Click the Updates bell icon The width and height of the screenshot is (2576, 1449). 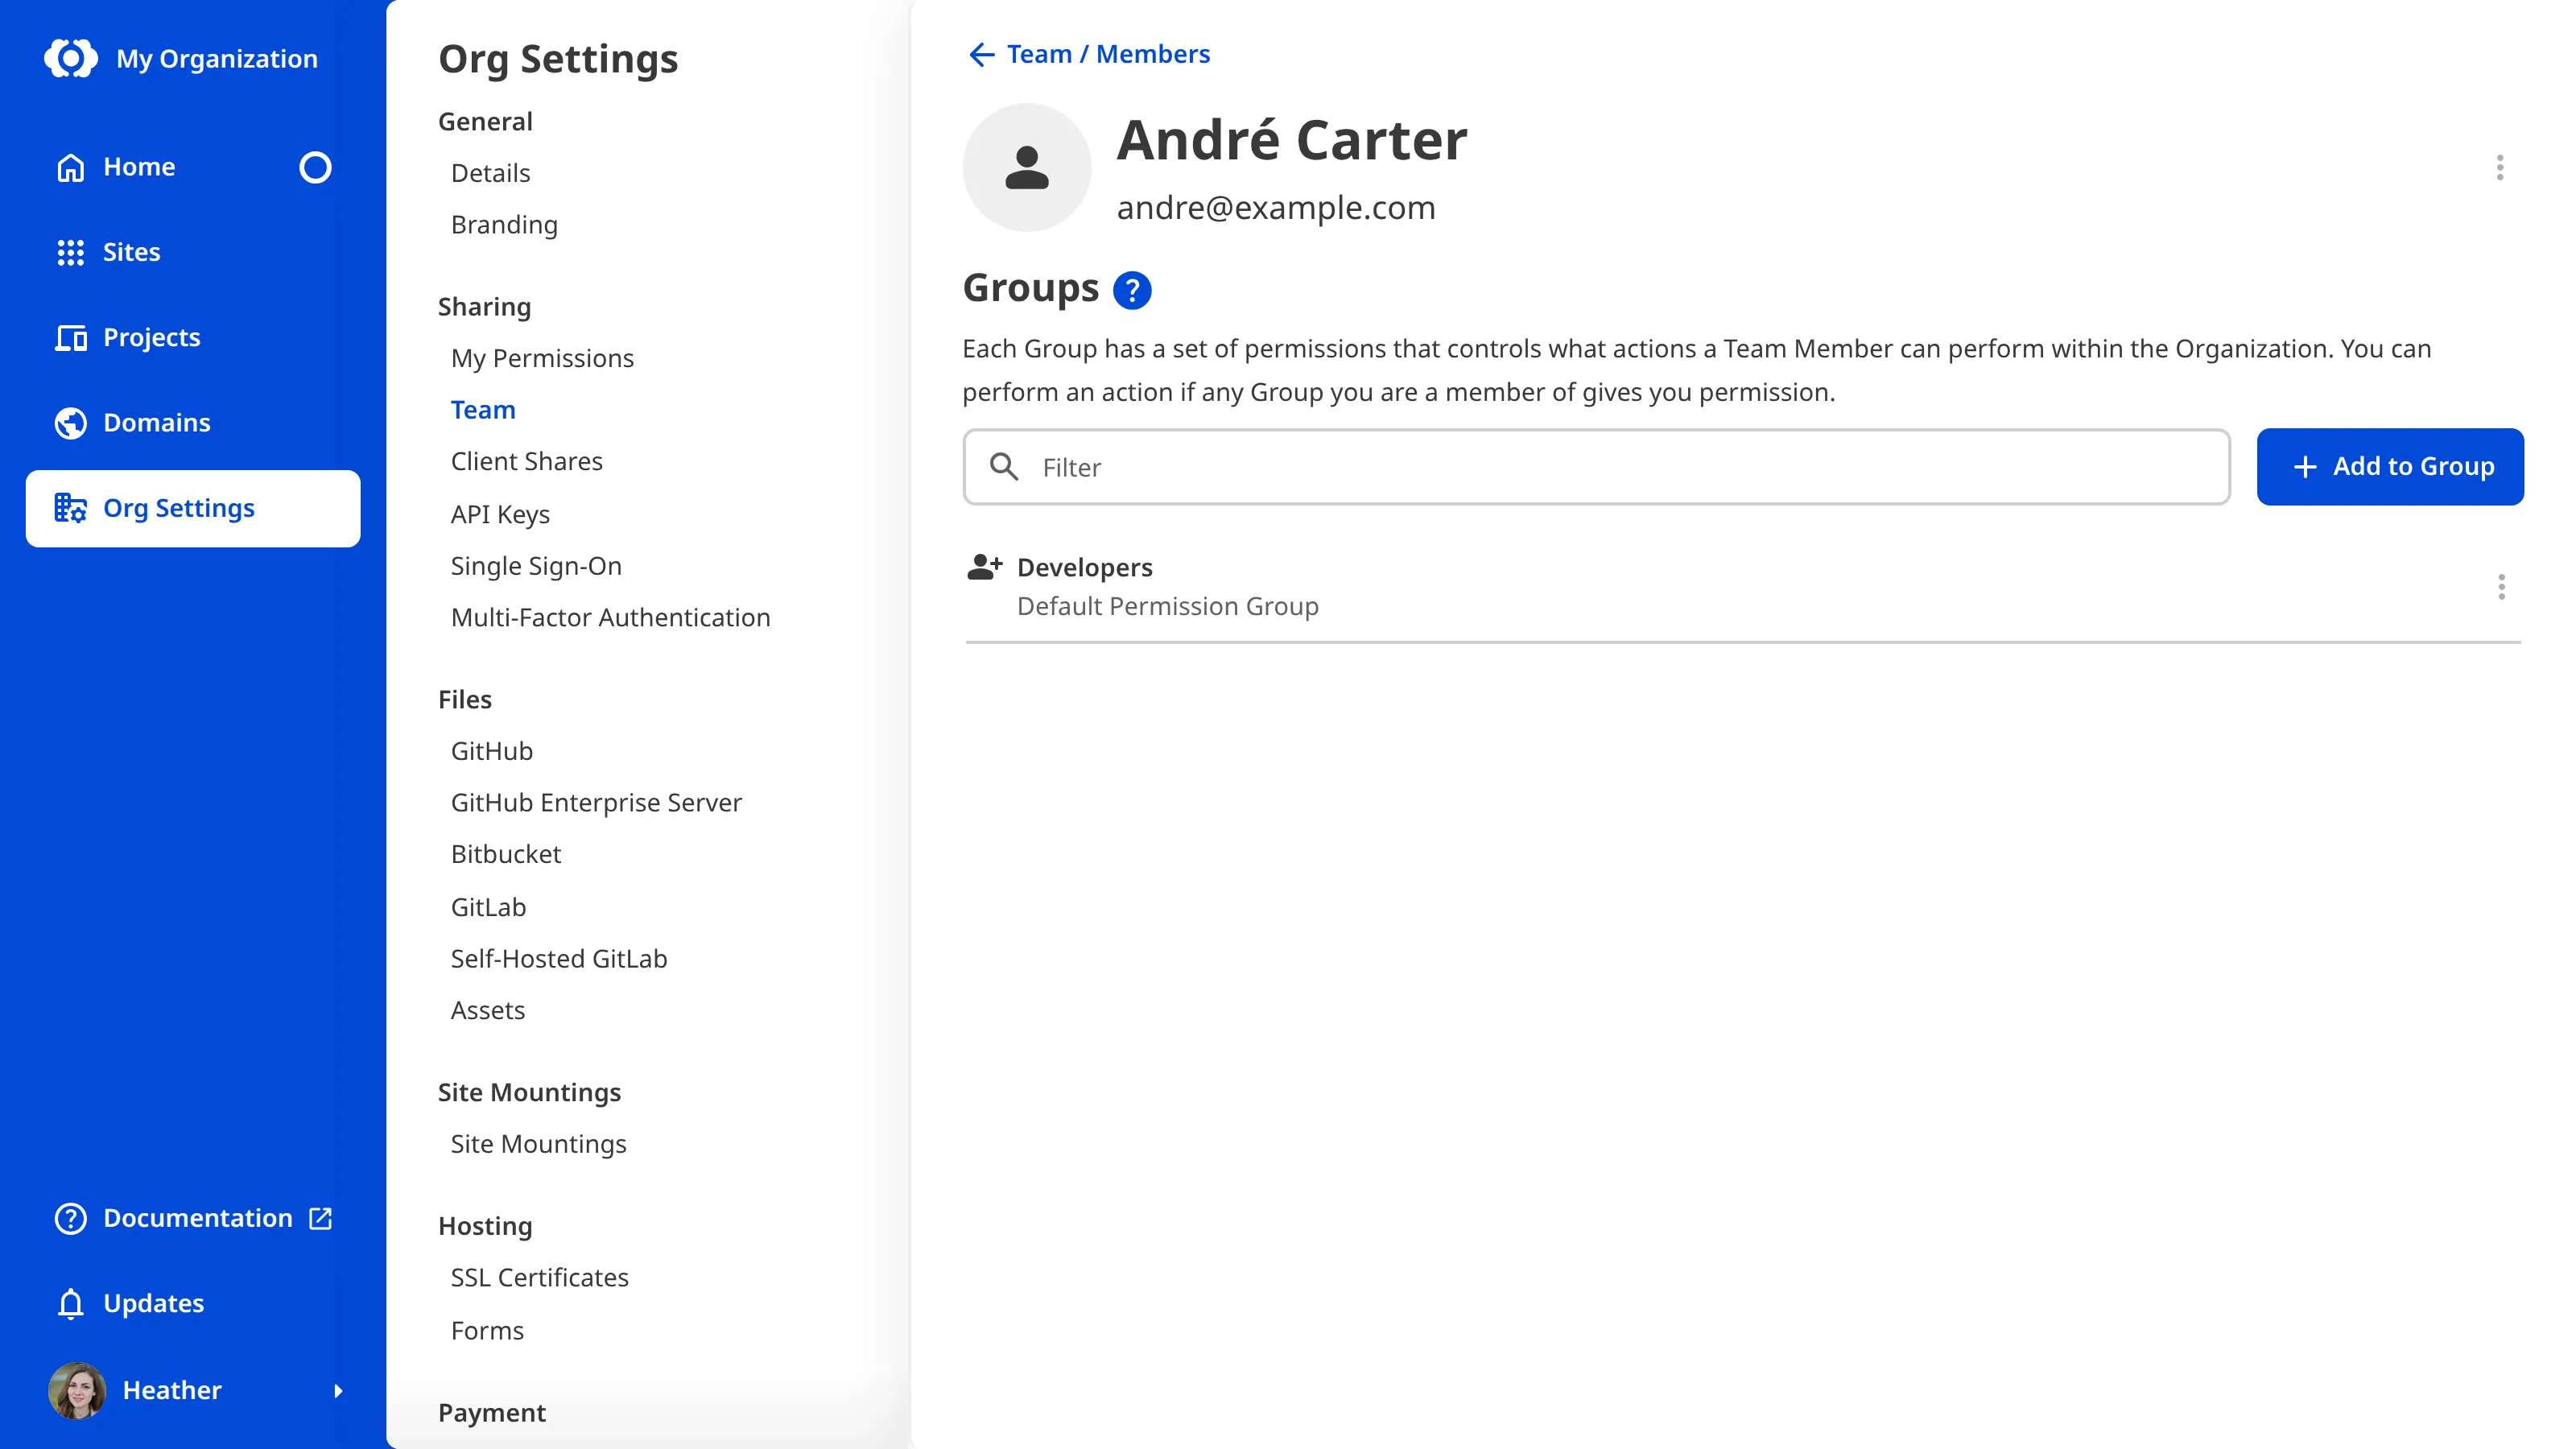tap(70, 1304)
